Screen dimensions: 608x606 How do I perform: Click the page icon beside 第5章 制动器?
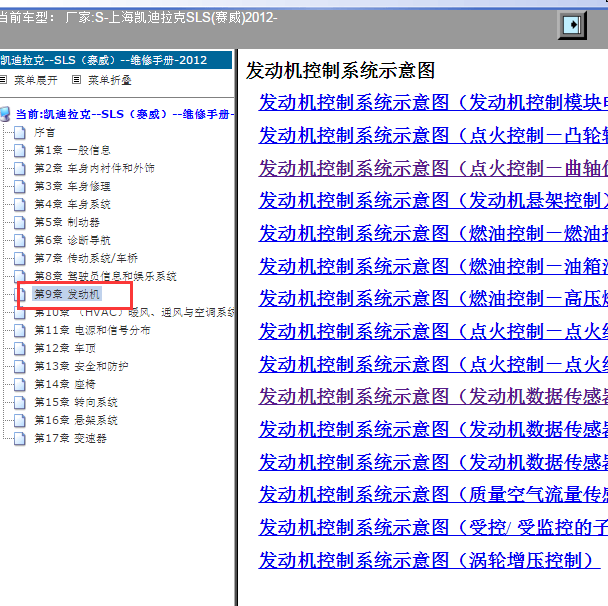(19, 223)
